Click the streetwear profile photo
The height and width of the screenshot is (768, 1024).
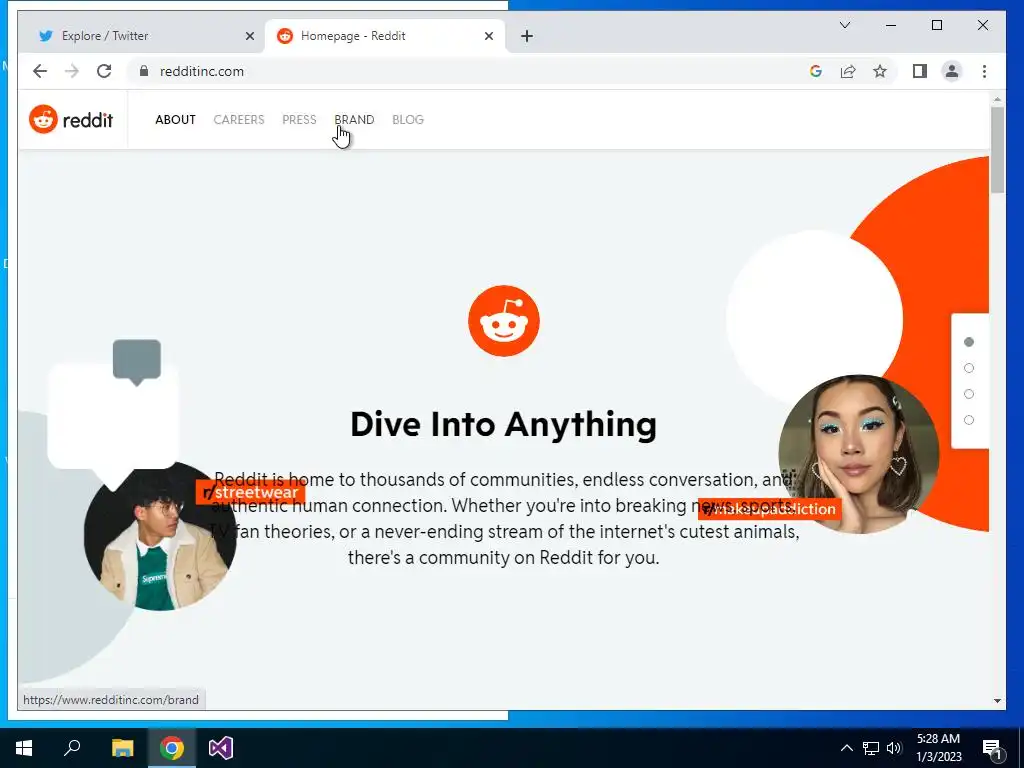(x=160, y=537)
